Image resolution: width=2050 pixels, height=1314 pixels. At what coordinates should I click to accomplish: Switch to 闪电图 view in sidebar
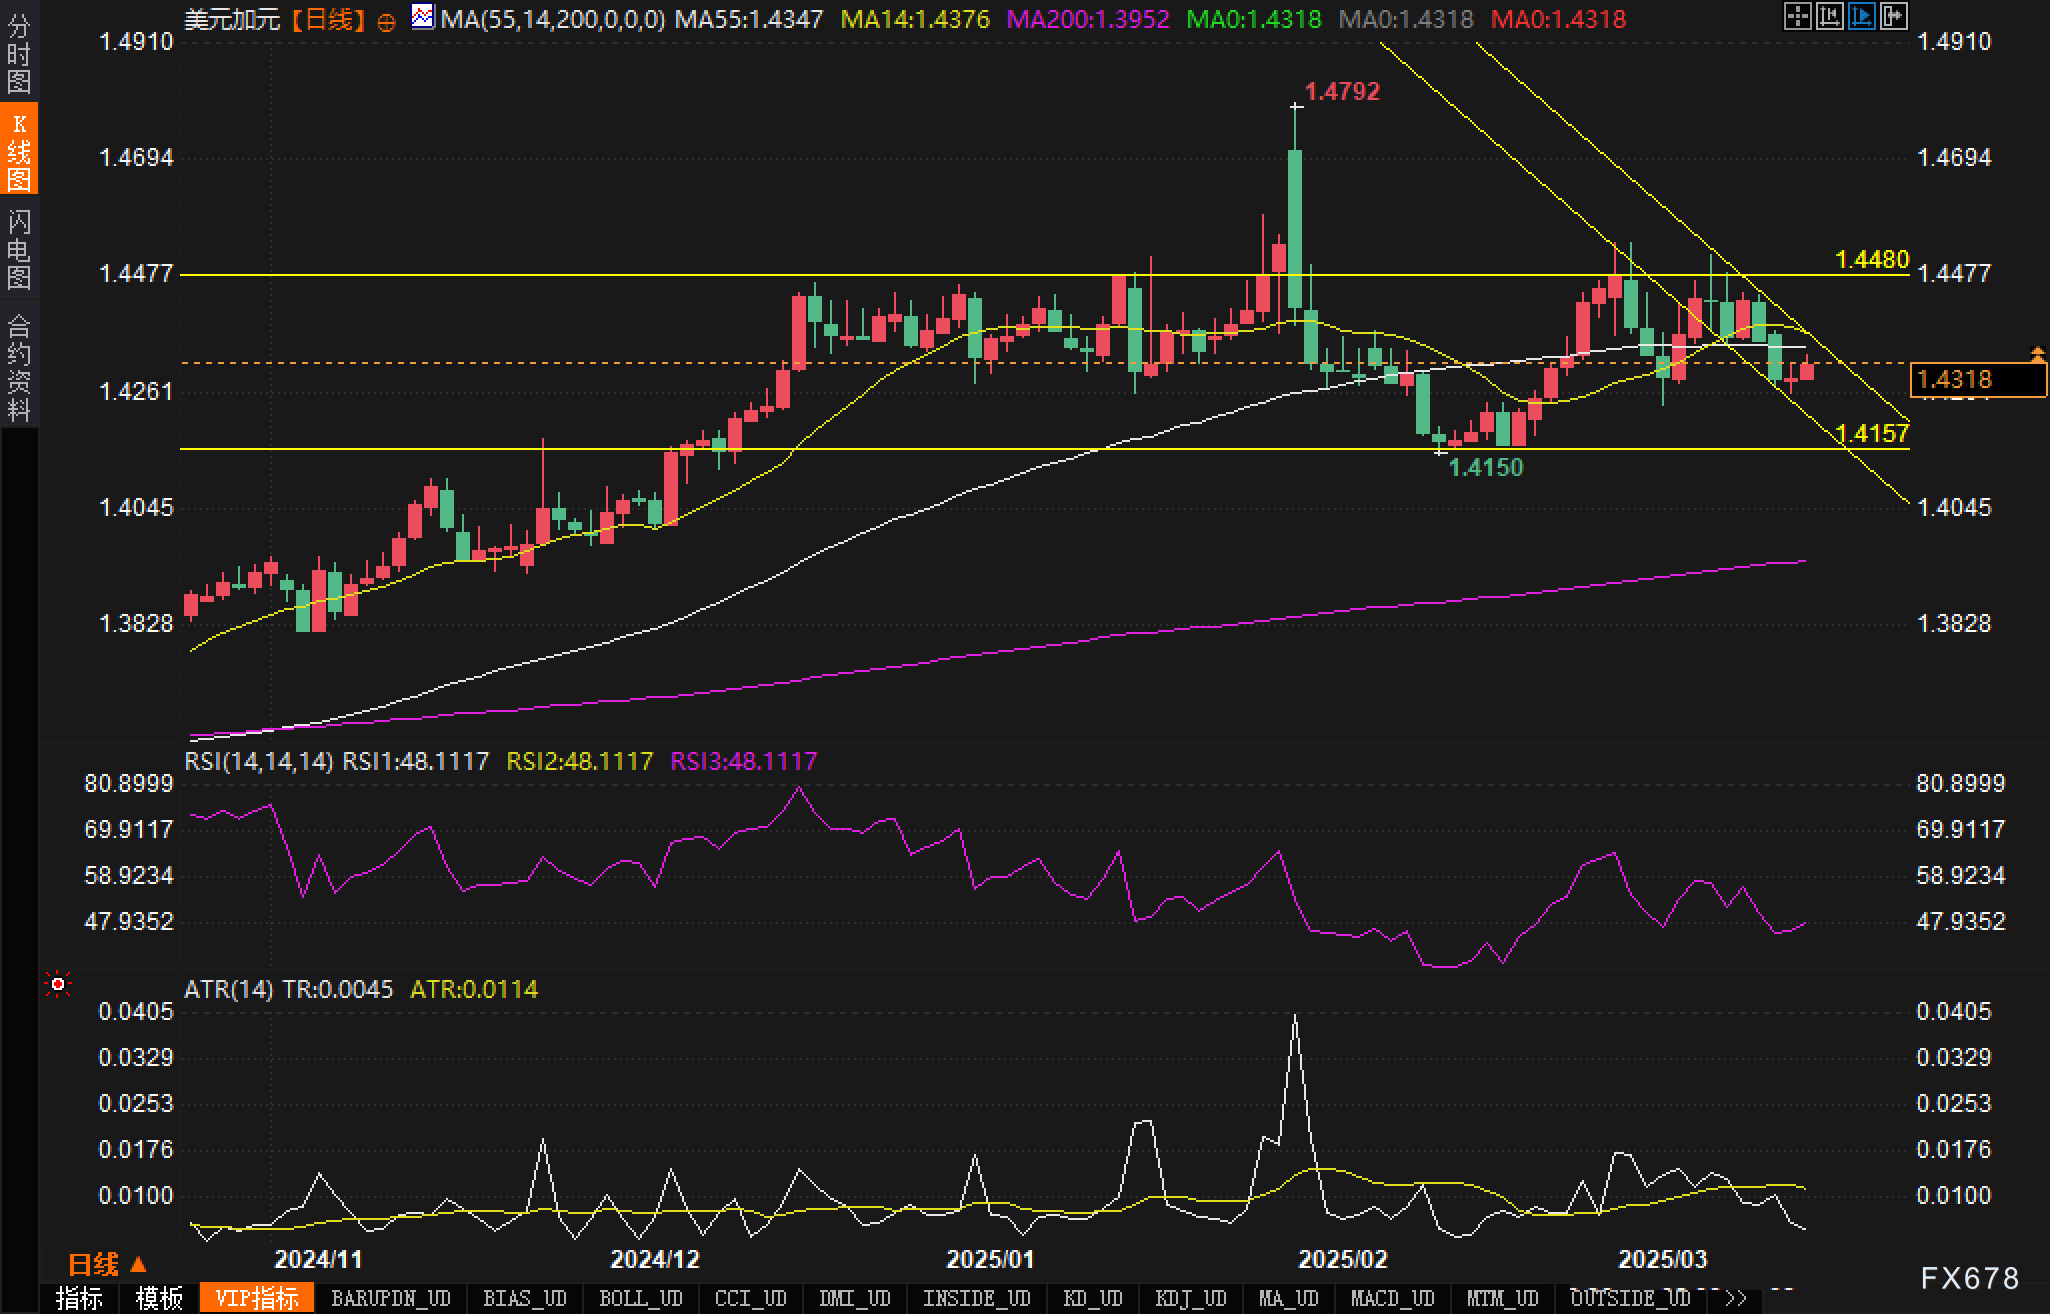point(19,249)
